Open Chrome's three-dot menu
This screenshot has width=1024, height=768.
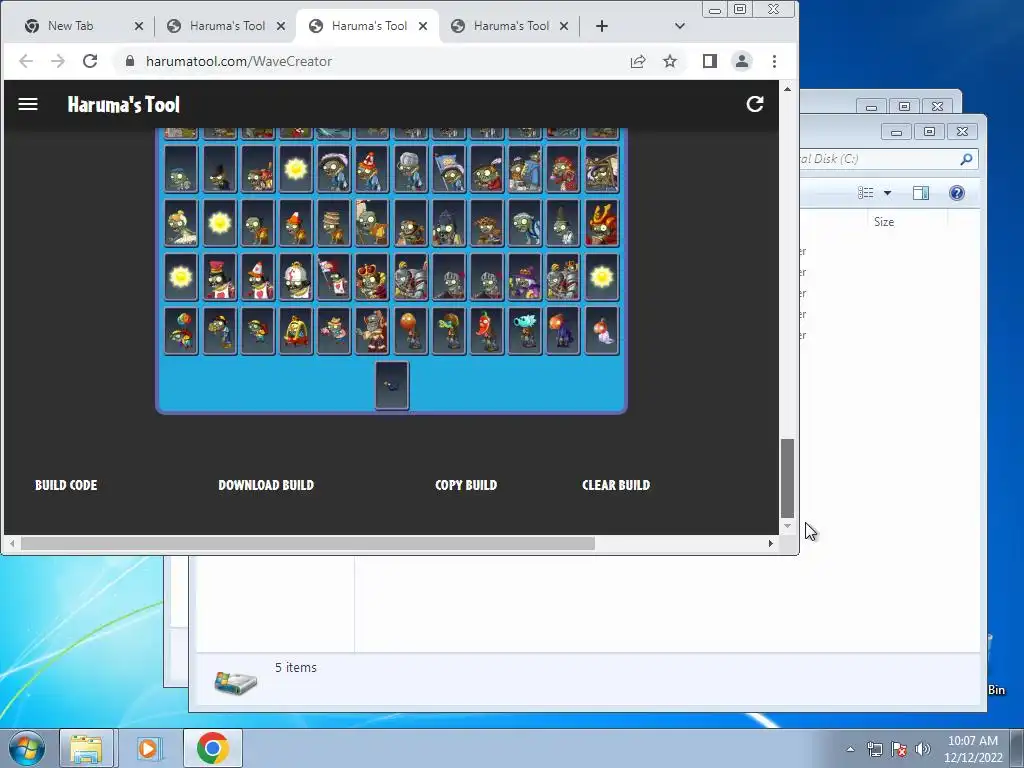tap(775, 61)
